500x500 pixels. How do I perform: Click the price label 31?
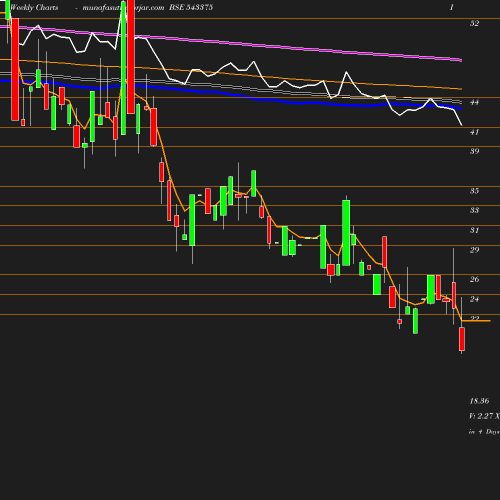[474, 230]
